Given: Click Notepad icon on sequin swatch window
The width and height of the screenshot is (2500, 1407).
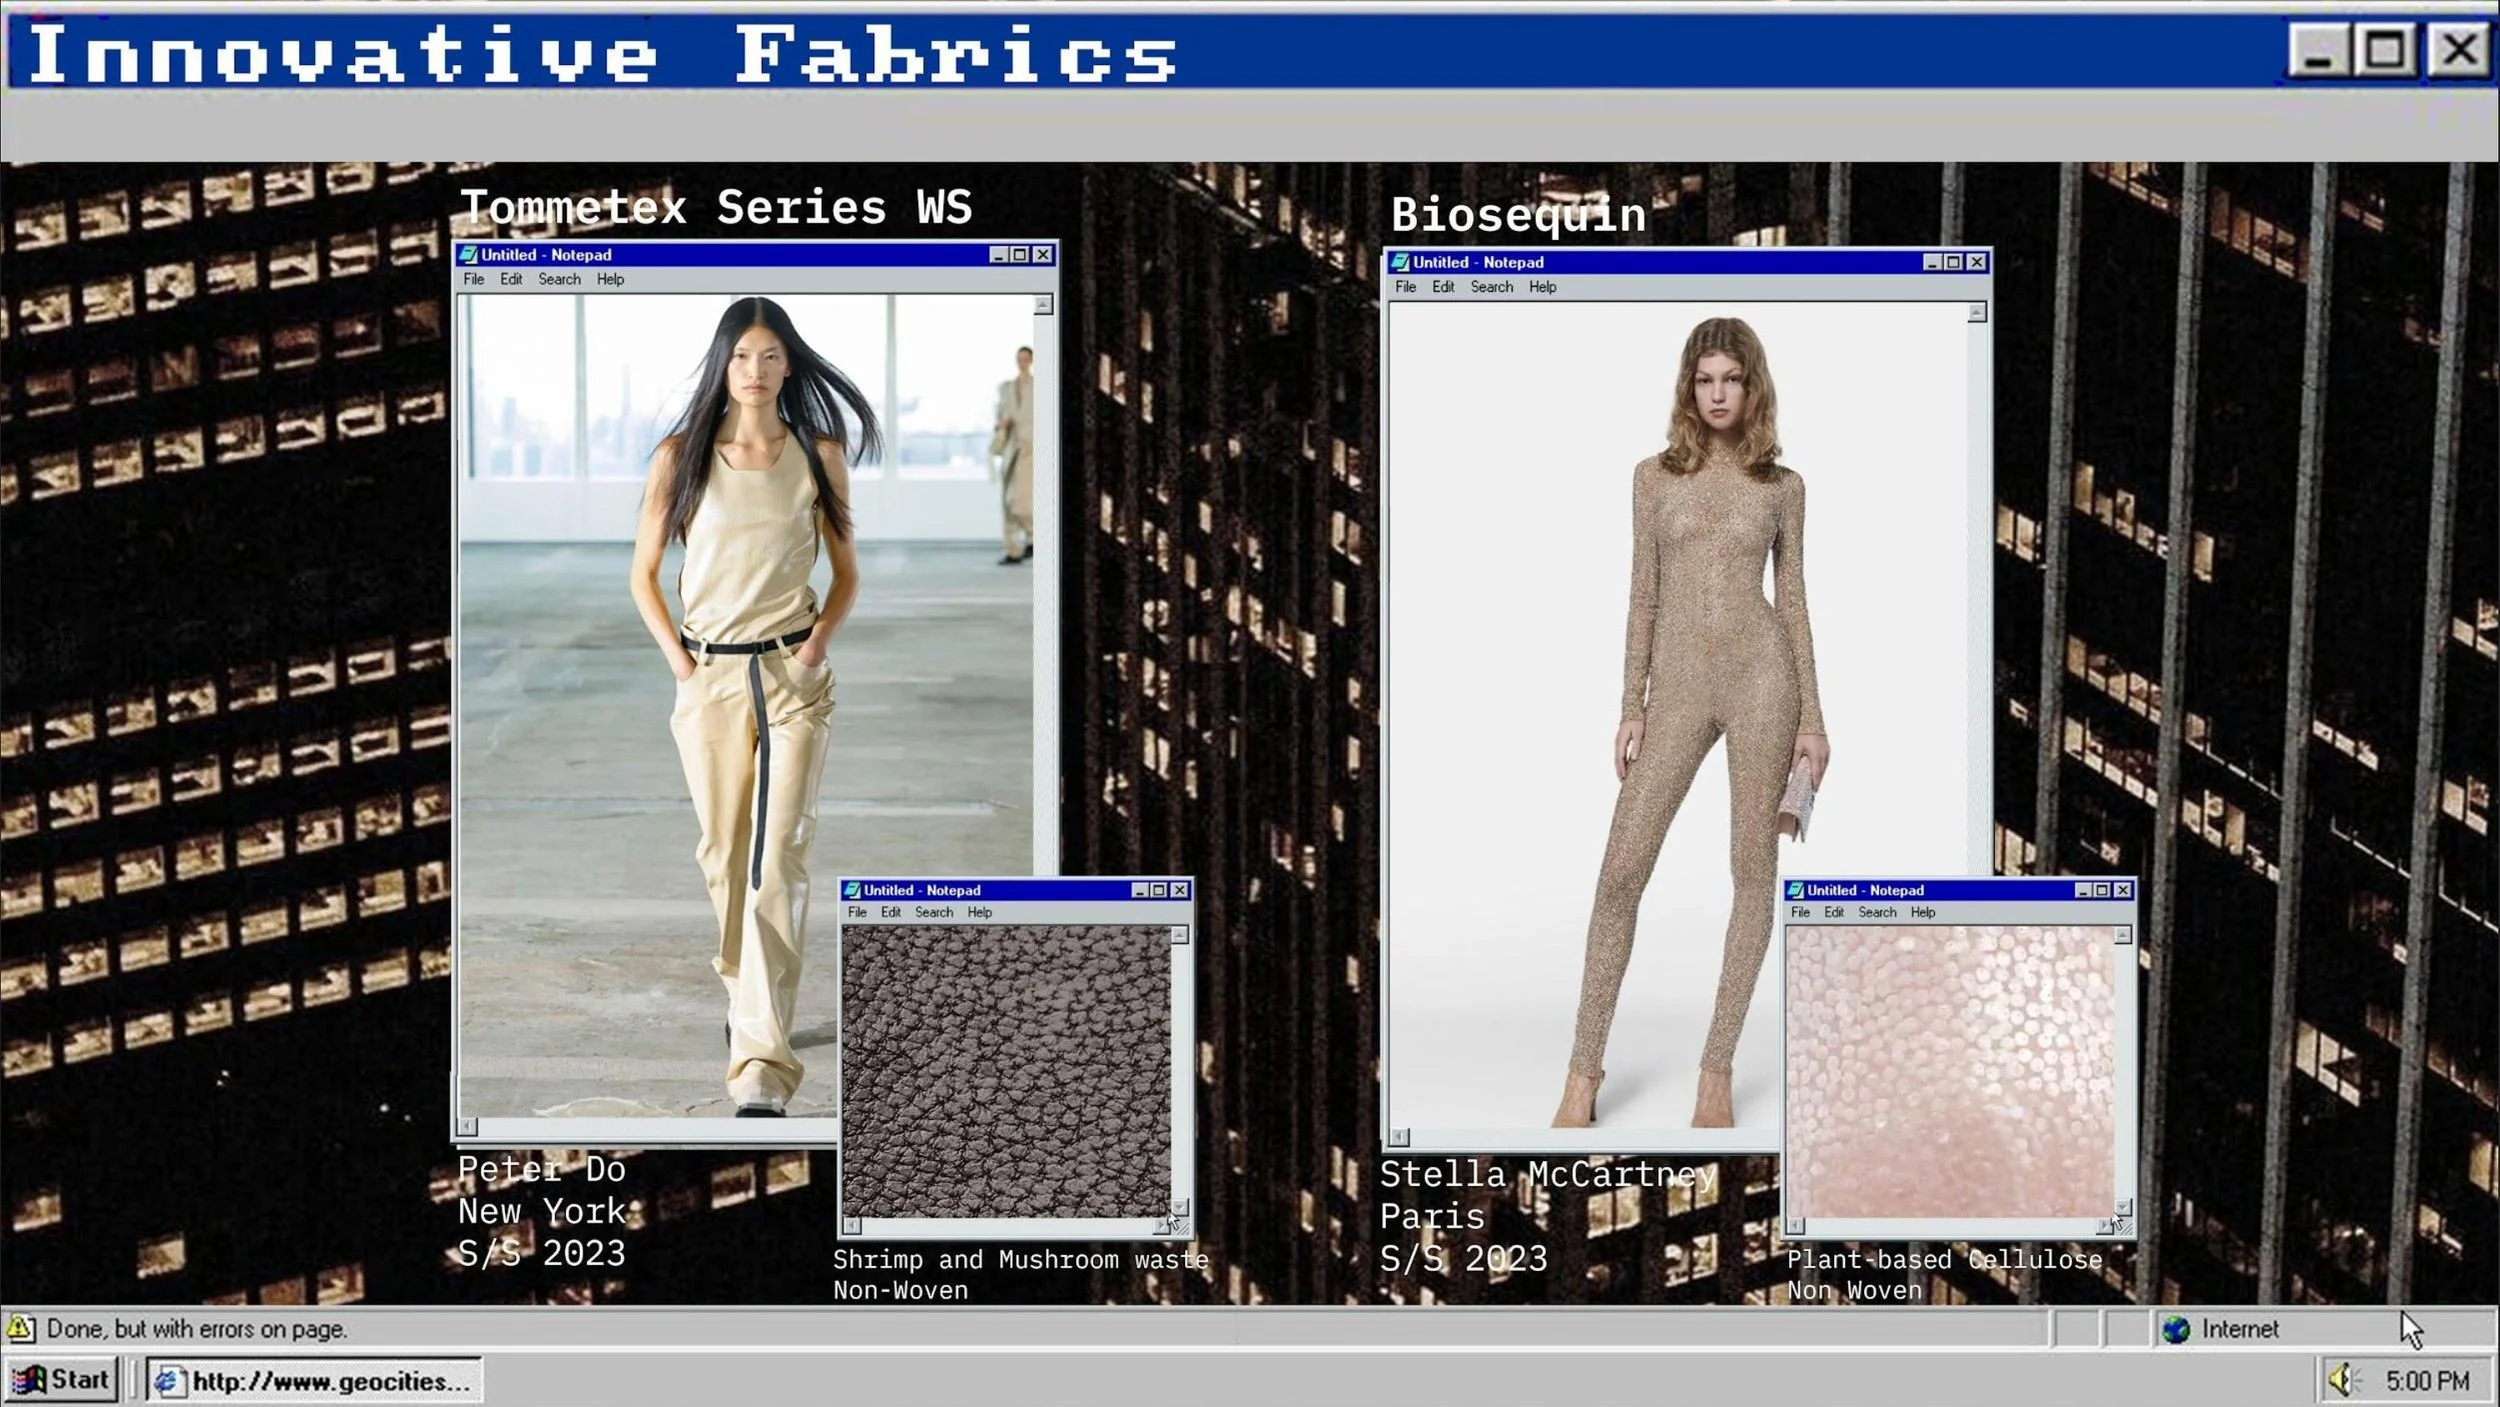Looking at the screenshot, I should (x=1796, y=890).
